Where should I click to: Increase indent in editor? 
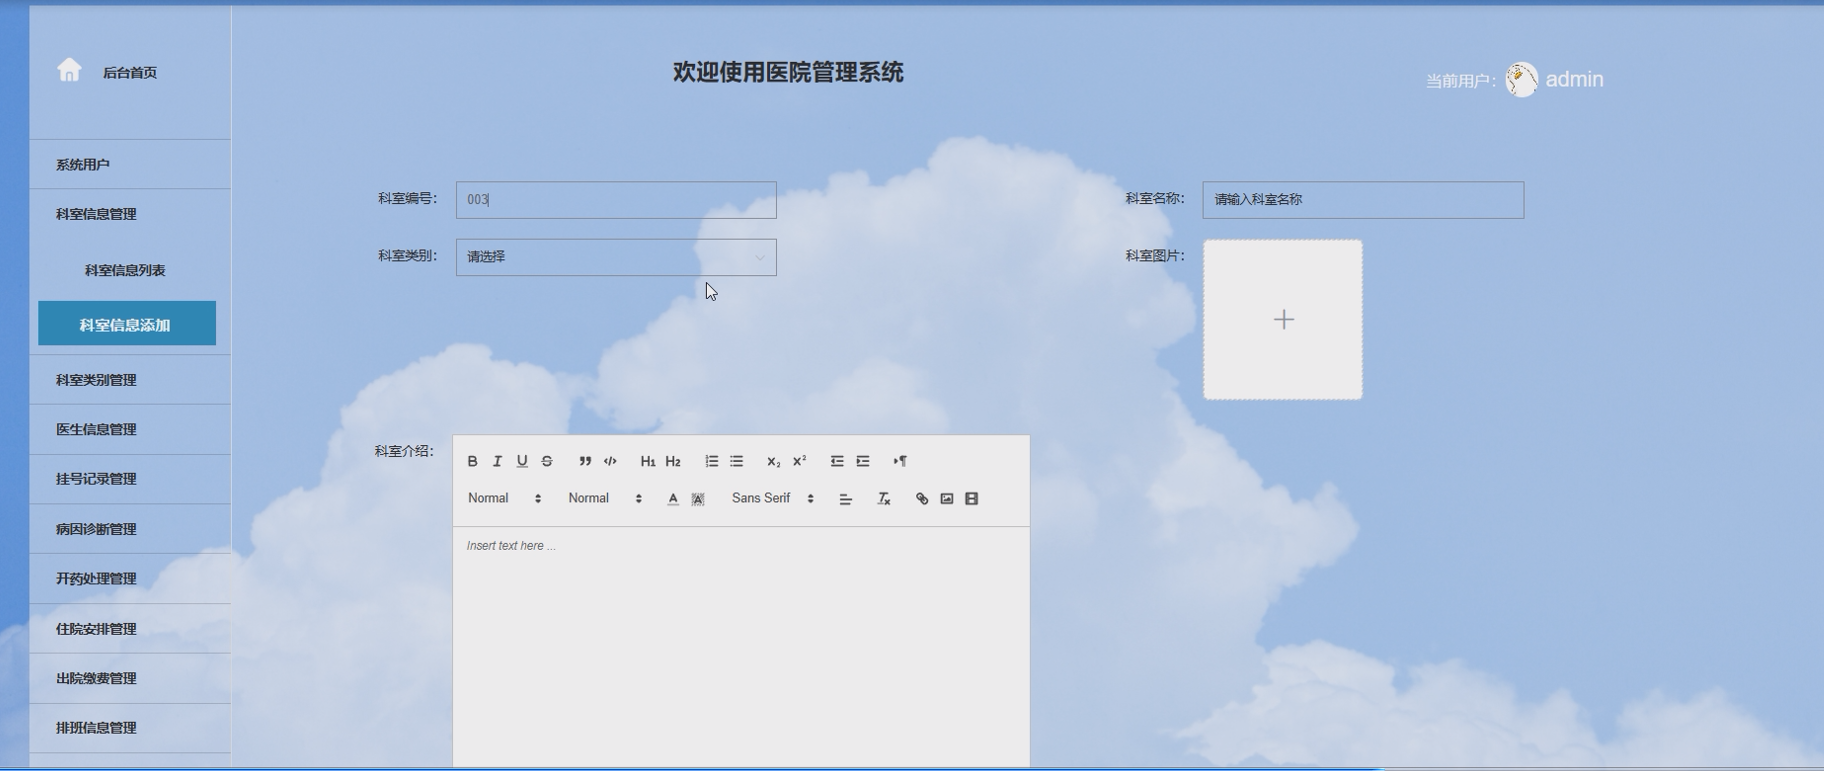click(862, 461)
